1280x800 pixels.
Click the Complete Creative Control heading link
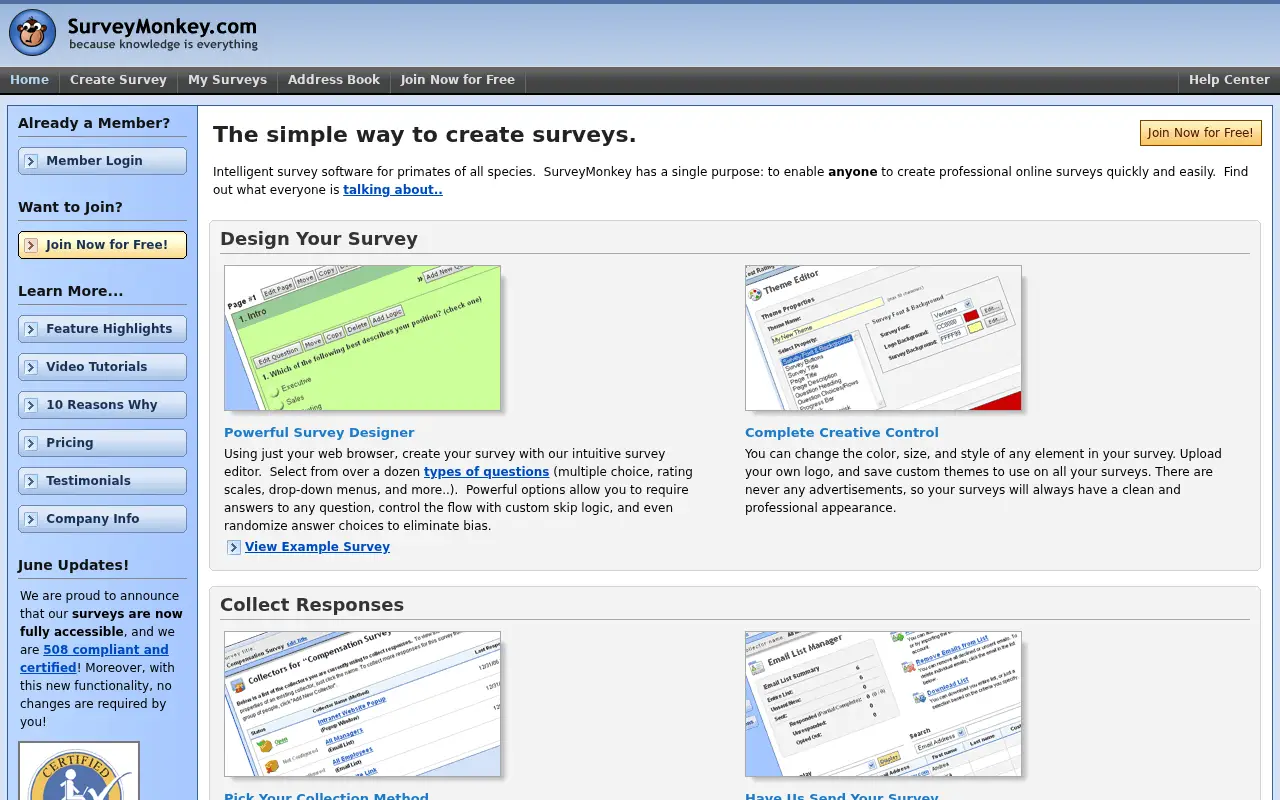[842, 433]
